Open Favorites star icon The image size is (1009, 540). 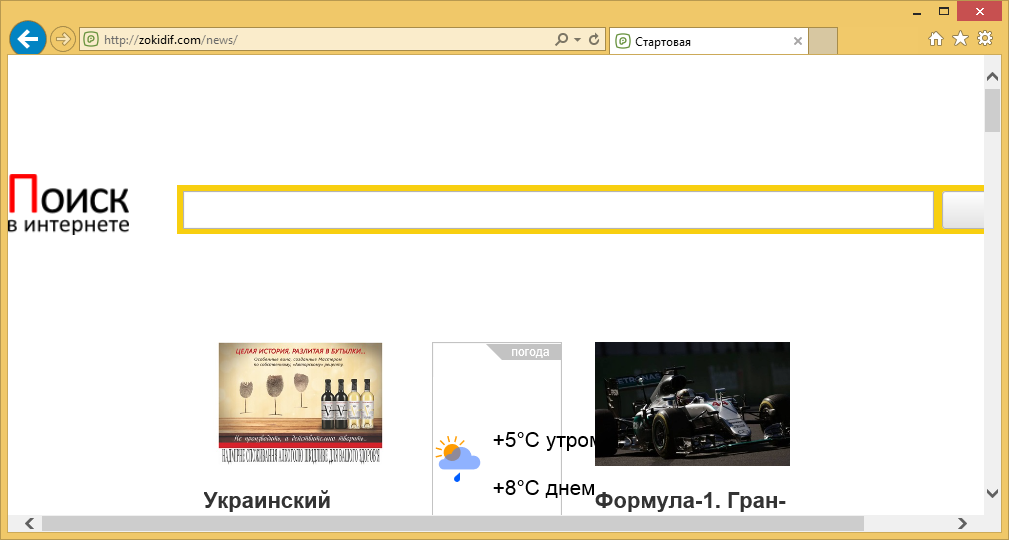(x=960, y=39)
